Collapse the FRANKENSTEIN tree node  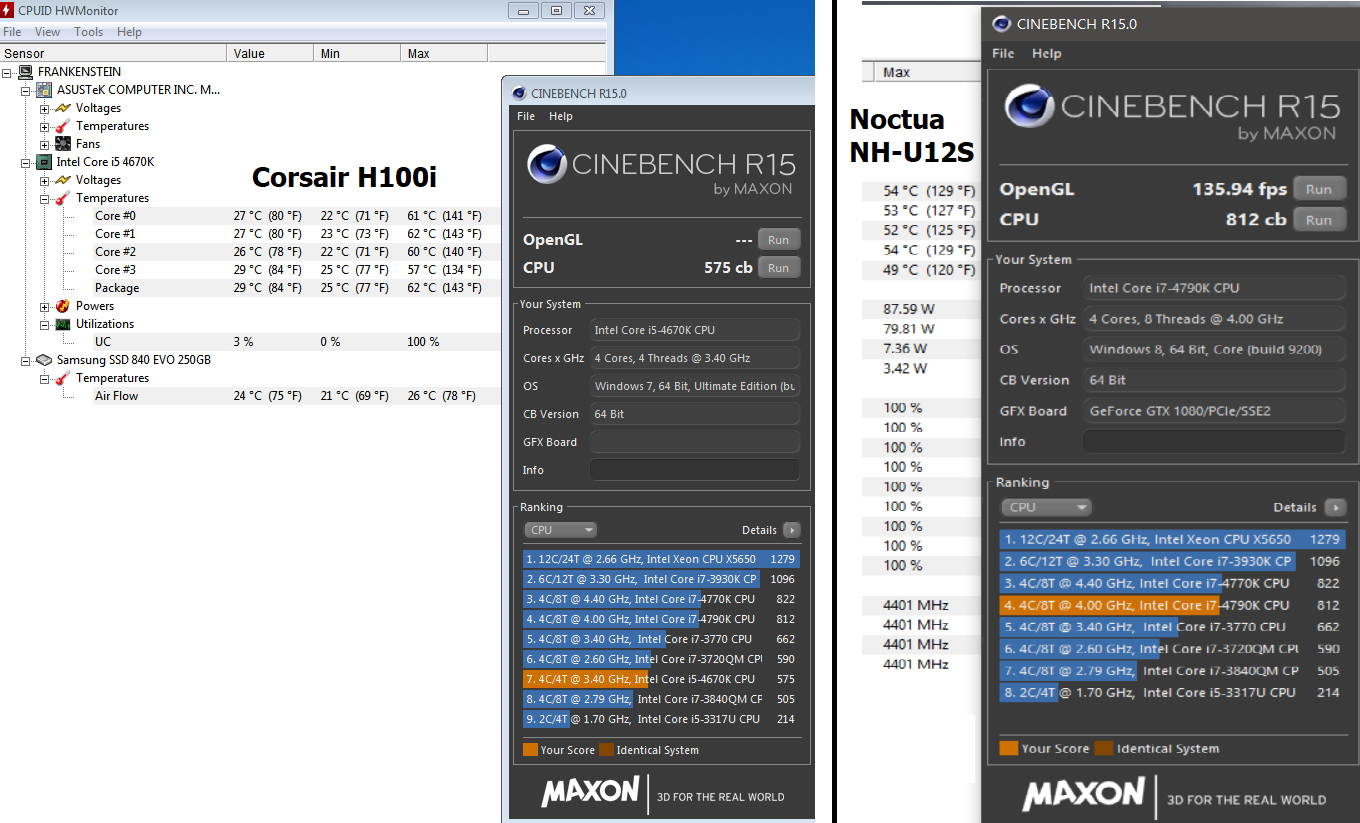(x=8, y=72)
